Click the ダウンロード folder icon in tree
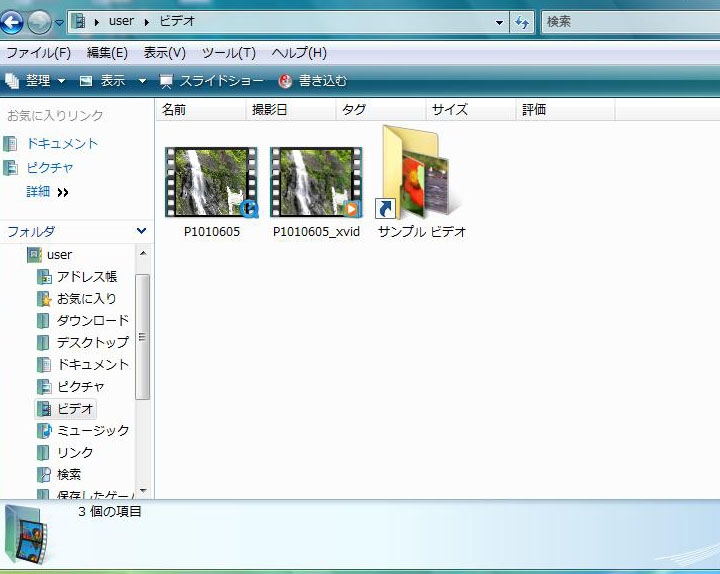 pos(43,321)
